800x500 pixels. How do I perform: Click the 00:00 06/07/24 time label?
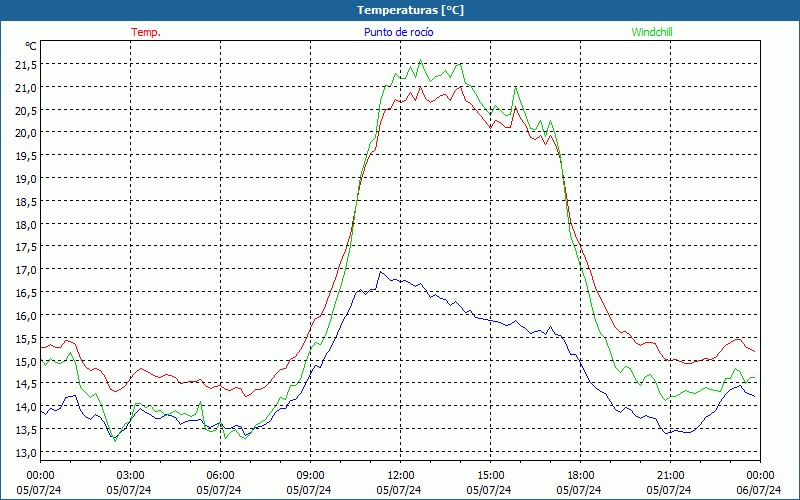(759, 483)
